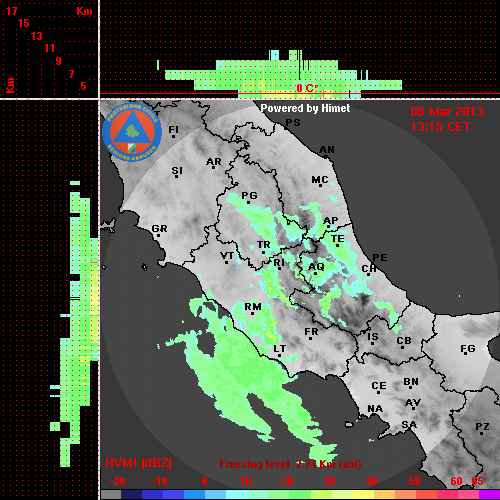The image size is (500, 500).
Task: Click the '50' dBZ scale value
Action: tap(414, 481)
